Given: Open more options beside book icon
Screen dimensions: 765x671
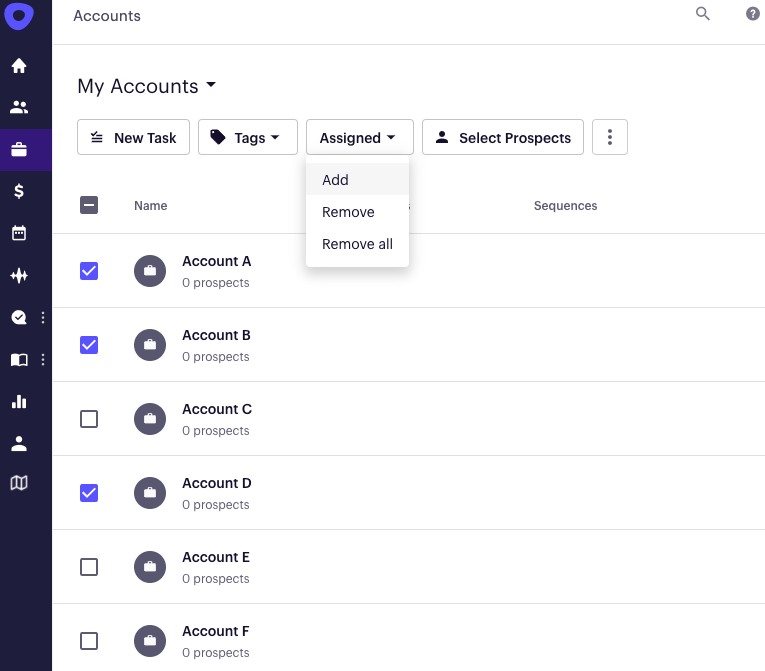Looking at the screenshot, I should (x=43, y=360).
